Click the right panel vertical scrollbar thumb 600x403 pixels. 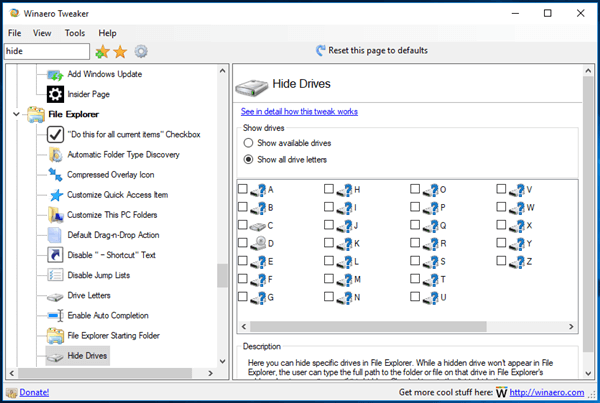click(x=588, y=214)
